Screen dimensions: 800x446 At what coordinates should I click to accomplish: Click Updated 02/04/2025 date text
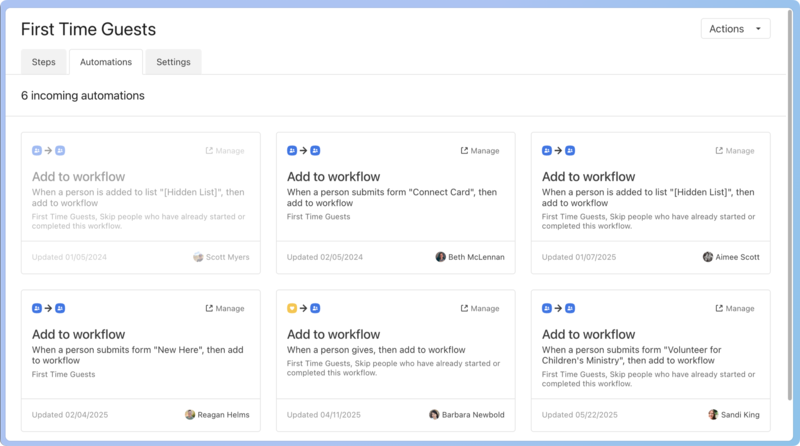(70, 415)
